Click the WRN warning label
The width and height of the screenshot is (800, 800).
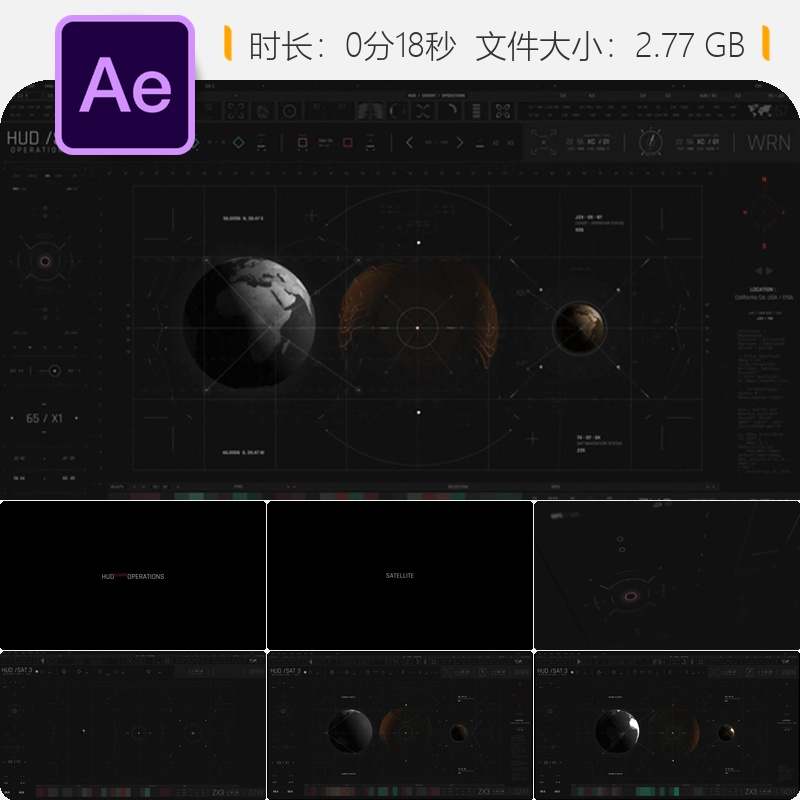pos(767,141)
